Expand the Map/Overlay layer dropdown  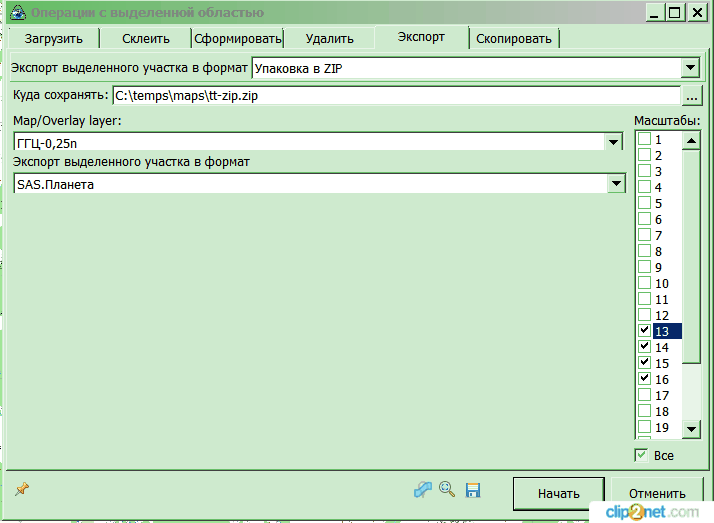(614, 144)
